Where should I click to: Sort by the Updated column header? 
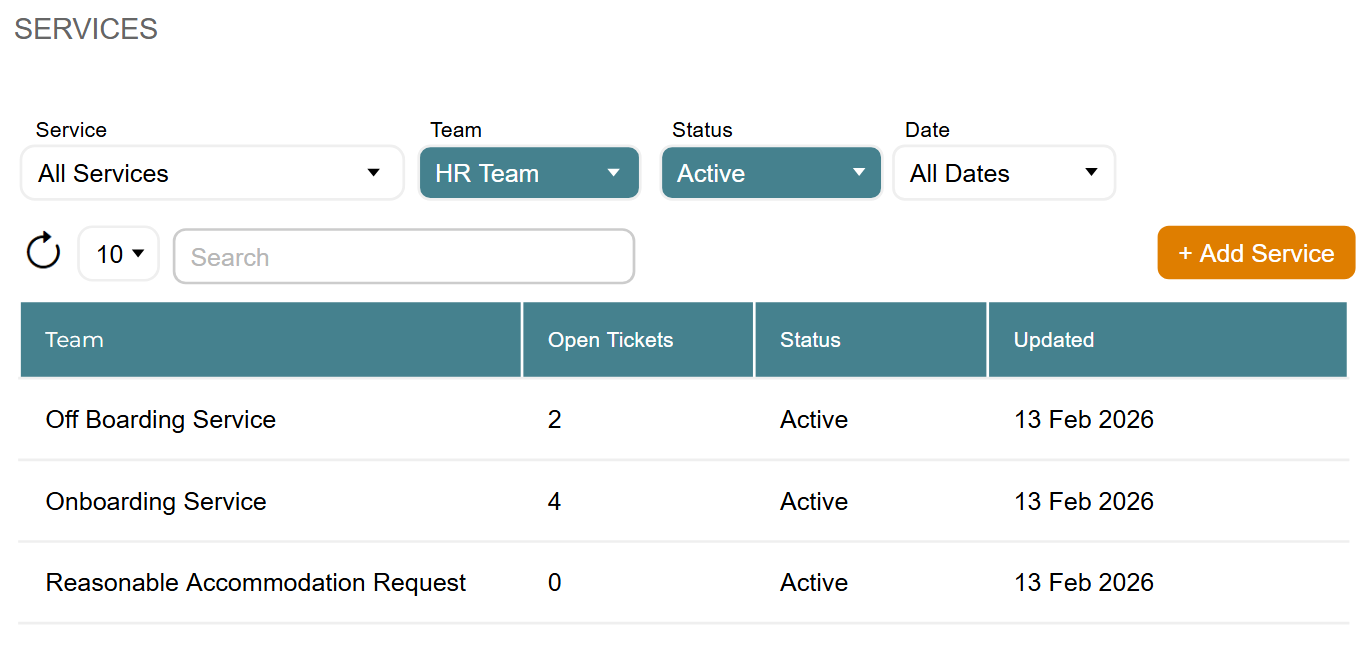pyautogui.click(x=1053, y=339)
